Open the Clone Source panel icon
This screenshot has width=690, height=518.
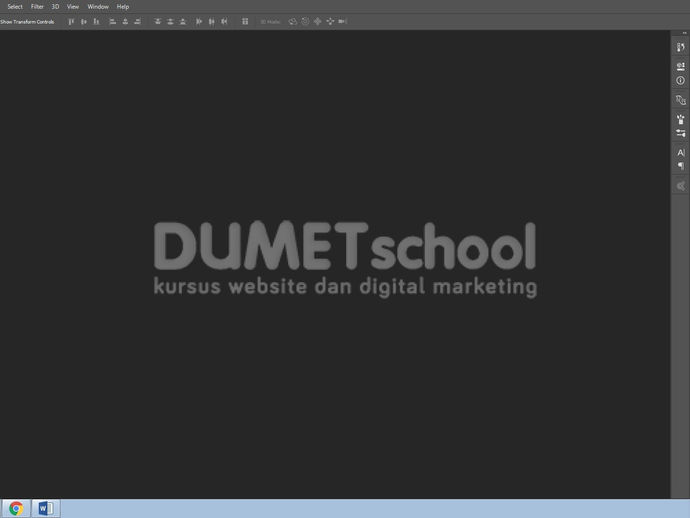point(681,100)
